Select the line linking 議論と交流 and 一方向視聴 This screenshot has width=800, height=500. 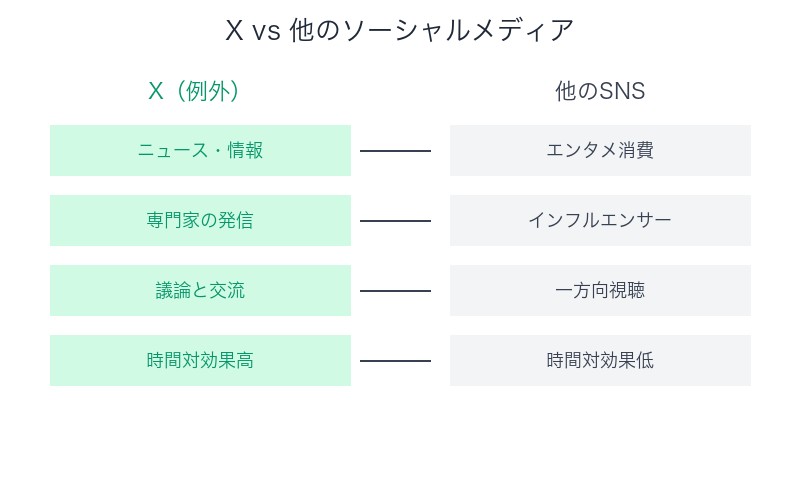pos(395,291)
